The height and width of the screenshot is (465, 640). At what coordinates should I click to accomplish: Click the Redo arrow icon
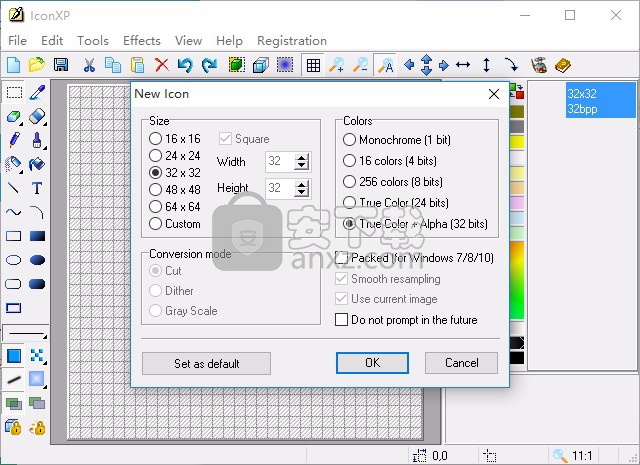tap(210, 65)
